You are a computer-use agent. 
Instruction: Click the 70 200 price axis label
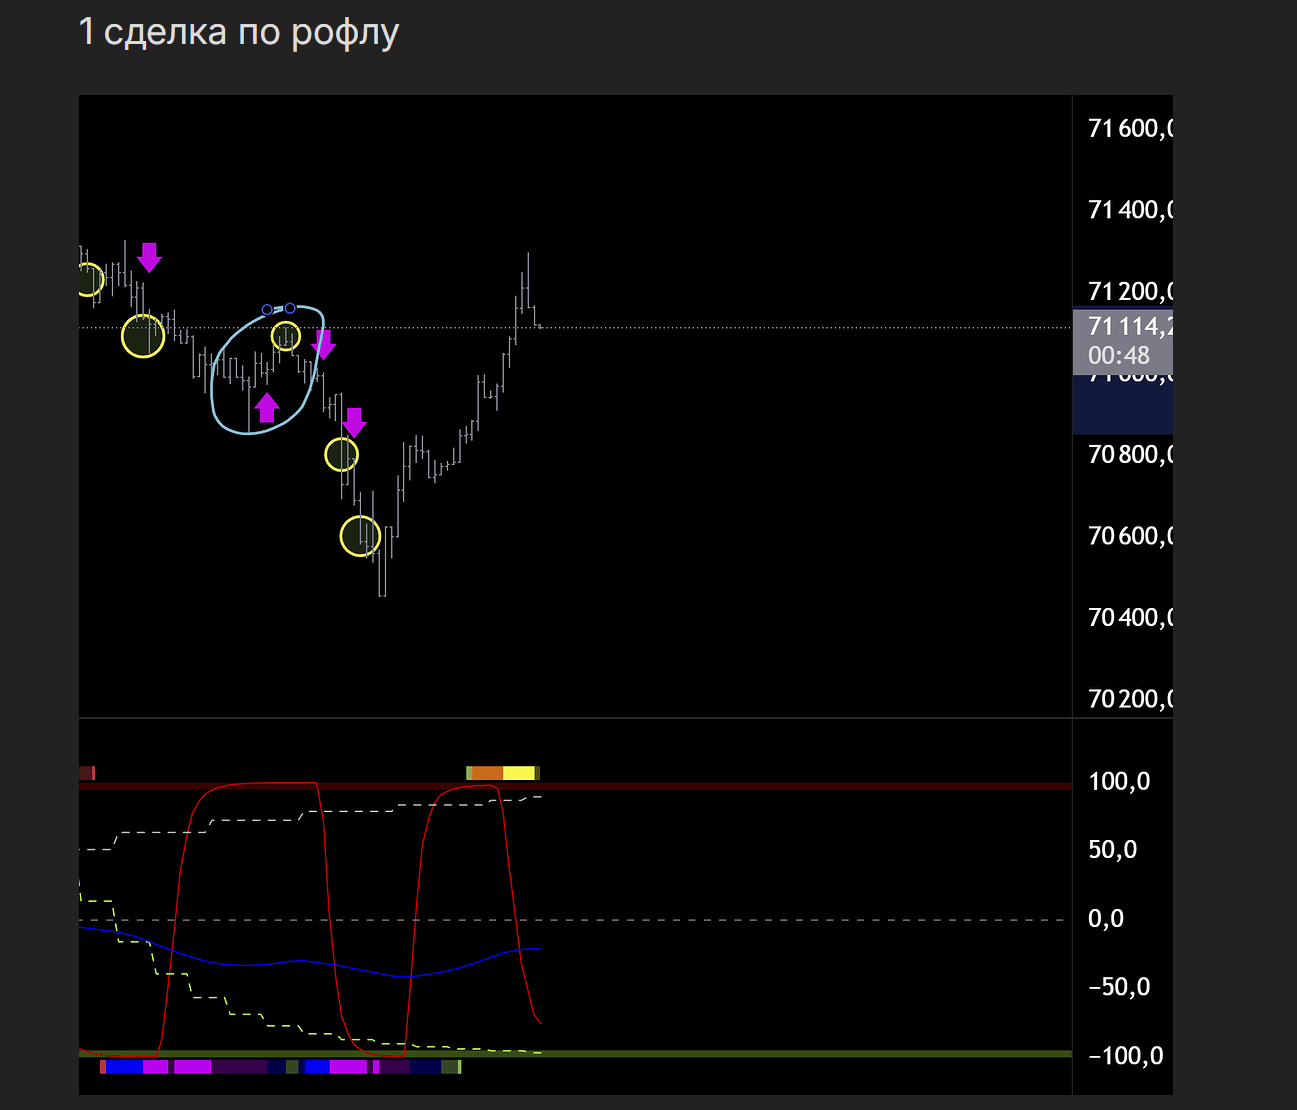click(1125, 699)
